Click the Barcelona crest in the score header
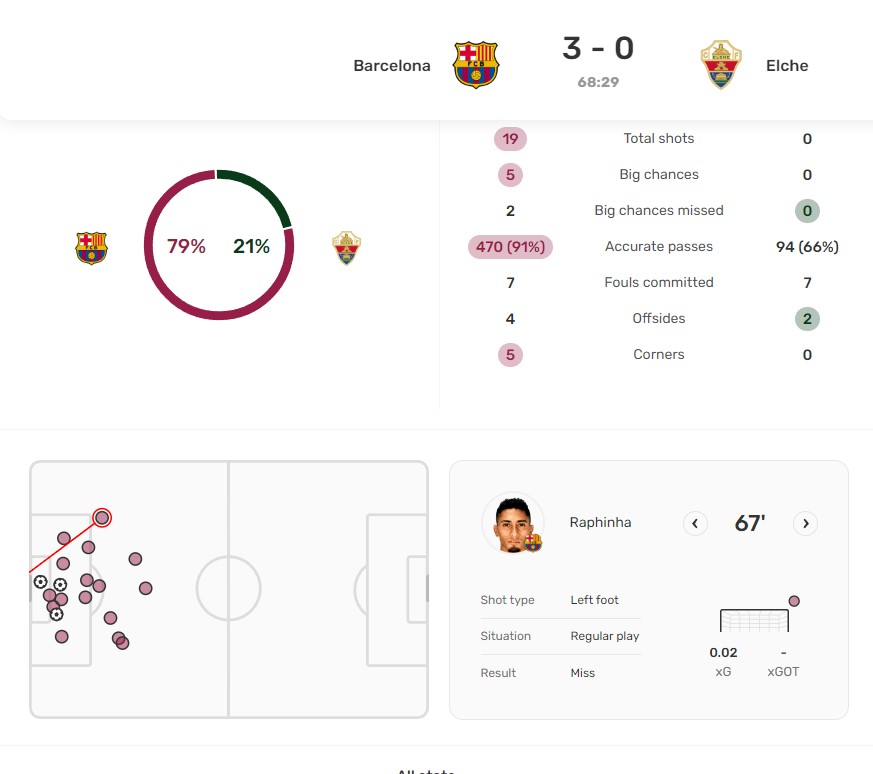873x774 pixels. [476, 65]
